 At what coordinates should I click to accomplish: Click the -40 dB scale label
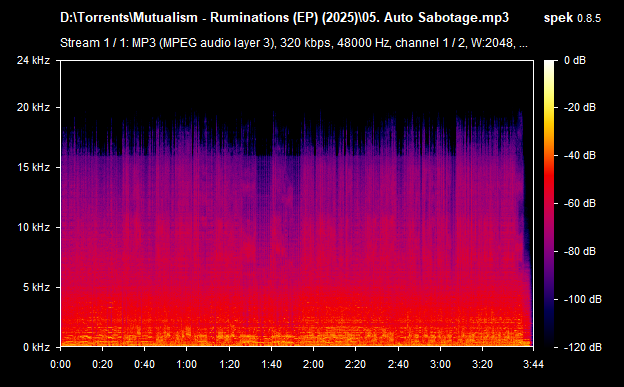tap(579, 155)
